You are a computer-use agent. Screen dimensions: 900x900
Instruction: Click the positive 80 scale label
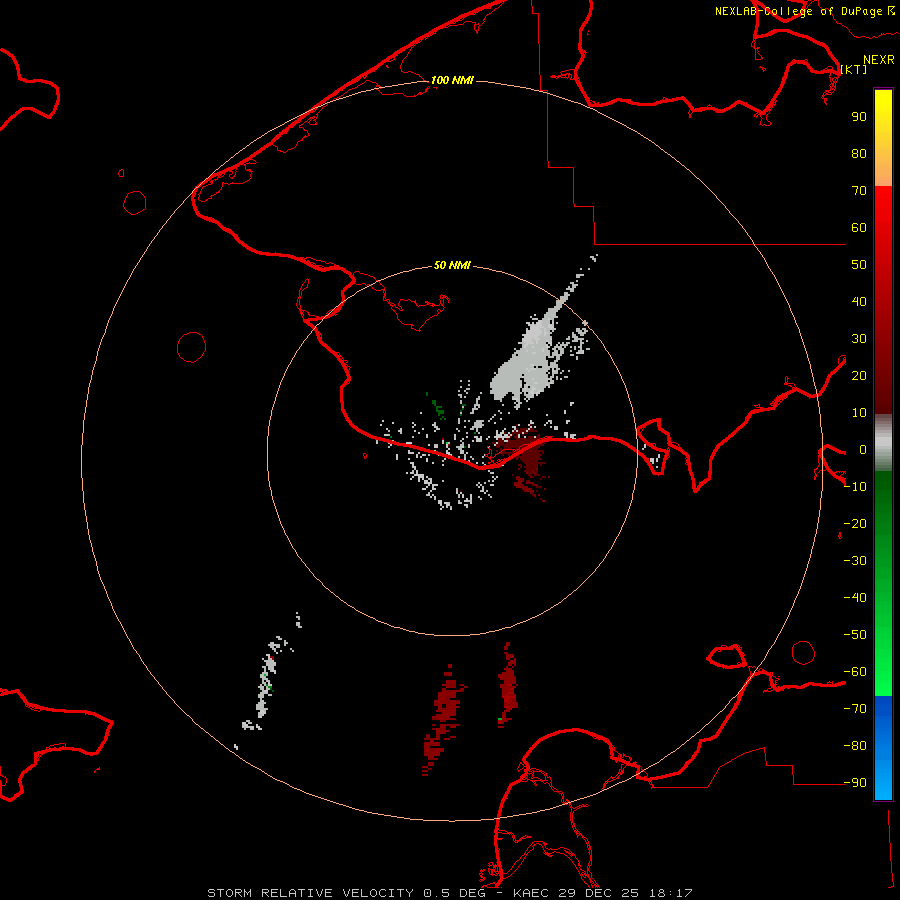coord(859,153)
